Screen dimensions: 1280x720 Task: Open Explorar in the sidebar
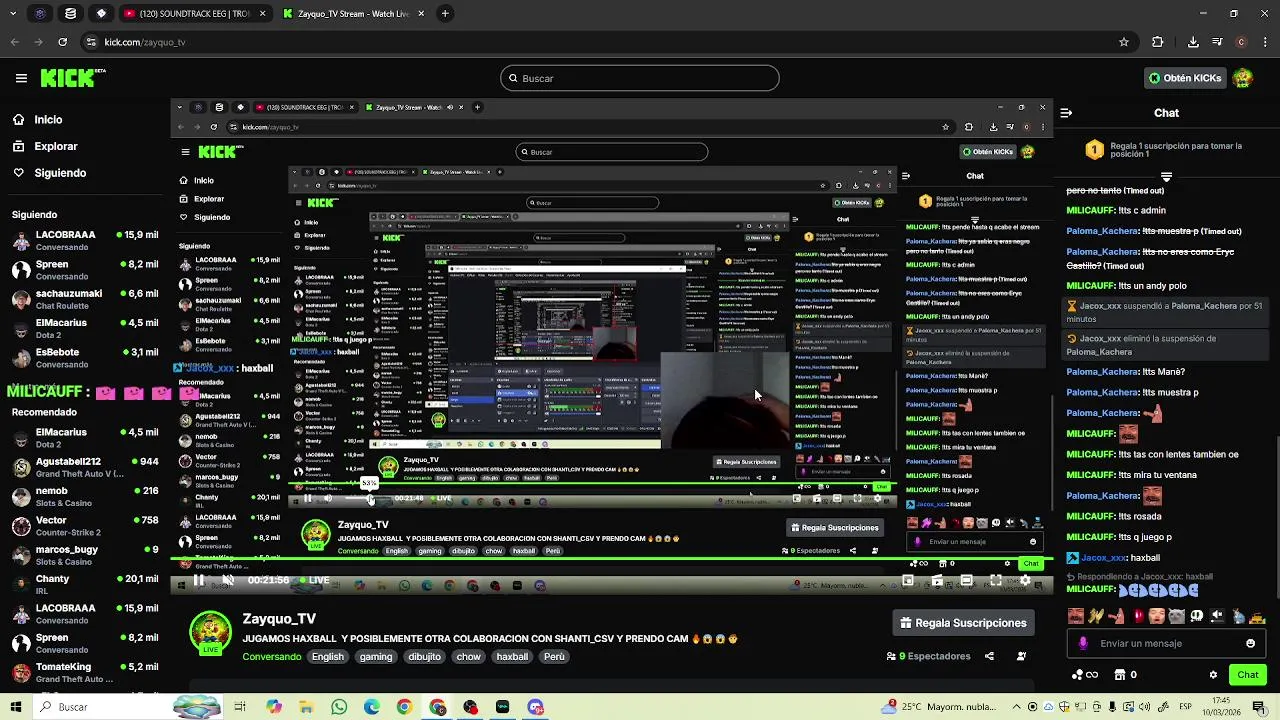coord(55,146)
